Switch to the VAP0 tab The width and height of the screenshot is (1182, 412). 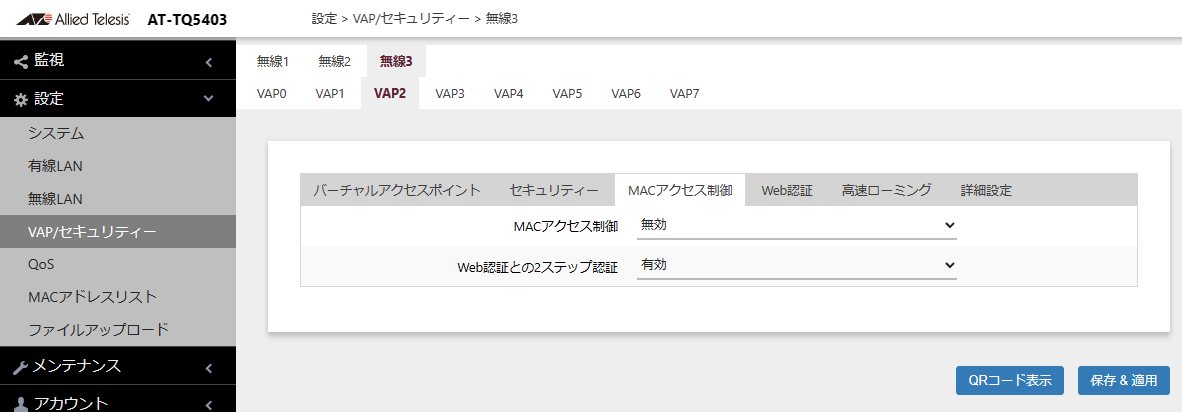[x=271, y=94]
